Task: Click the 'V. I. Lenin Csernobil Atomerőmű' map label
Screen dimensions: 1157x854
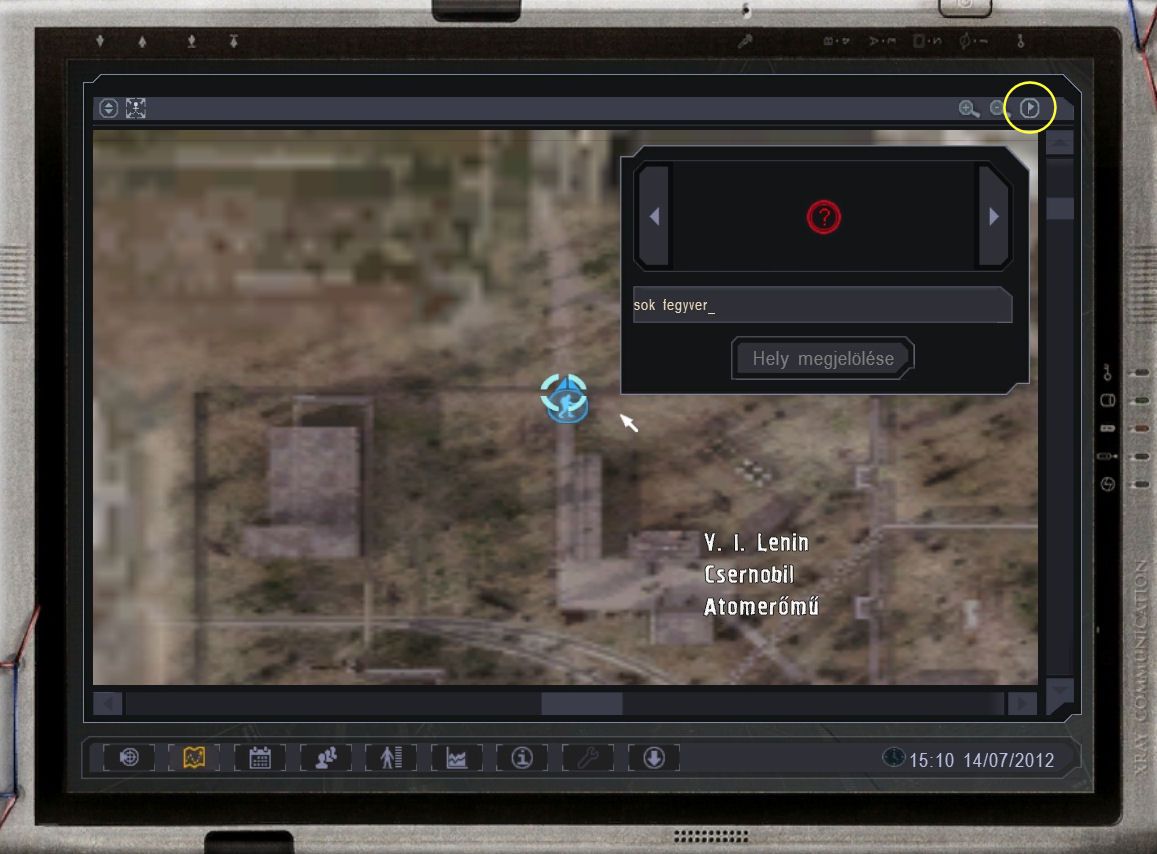Action: pos(761,574)
